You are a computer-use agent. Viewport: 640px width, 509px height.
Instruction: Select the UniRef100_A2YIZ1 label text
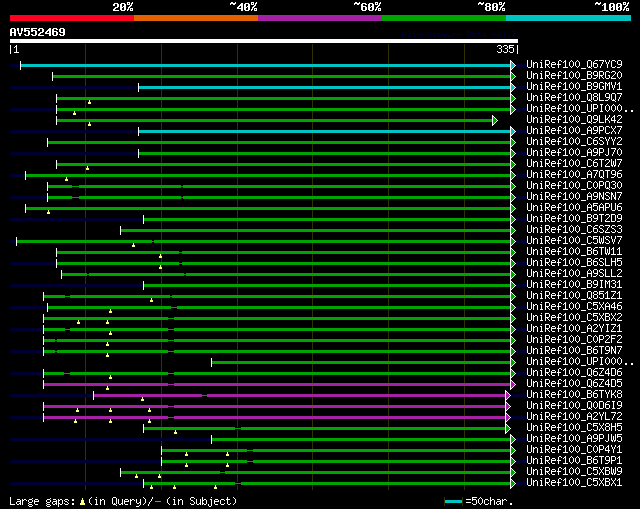574,329
